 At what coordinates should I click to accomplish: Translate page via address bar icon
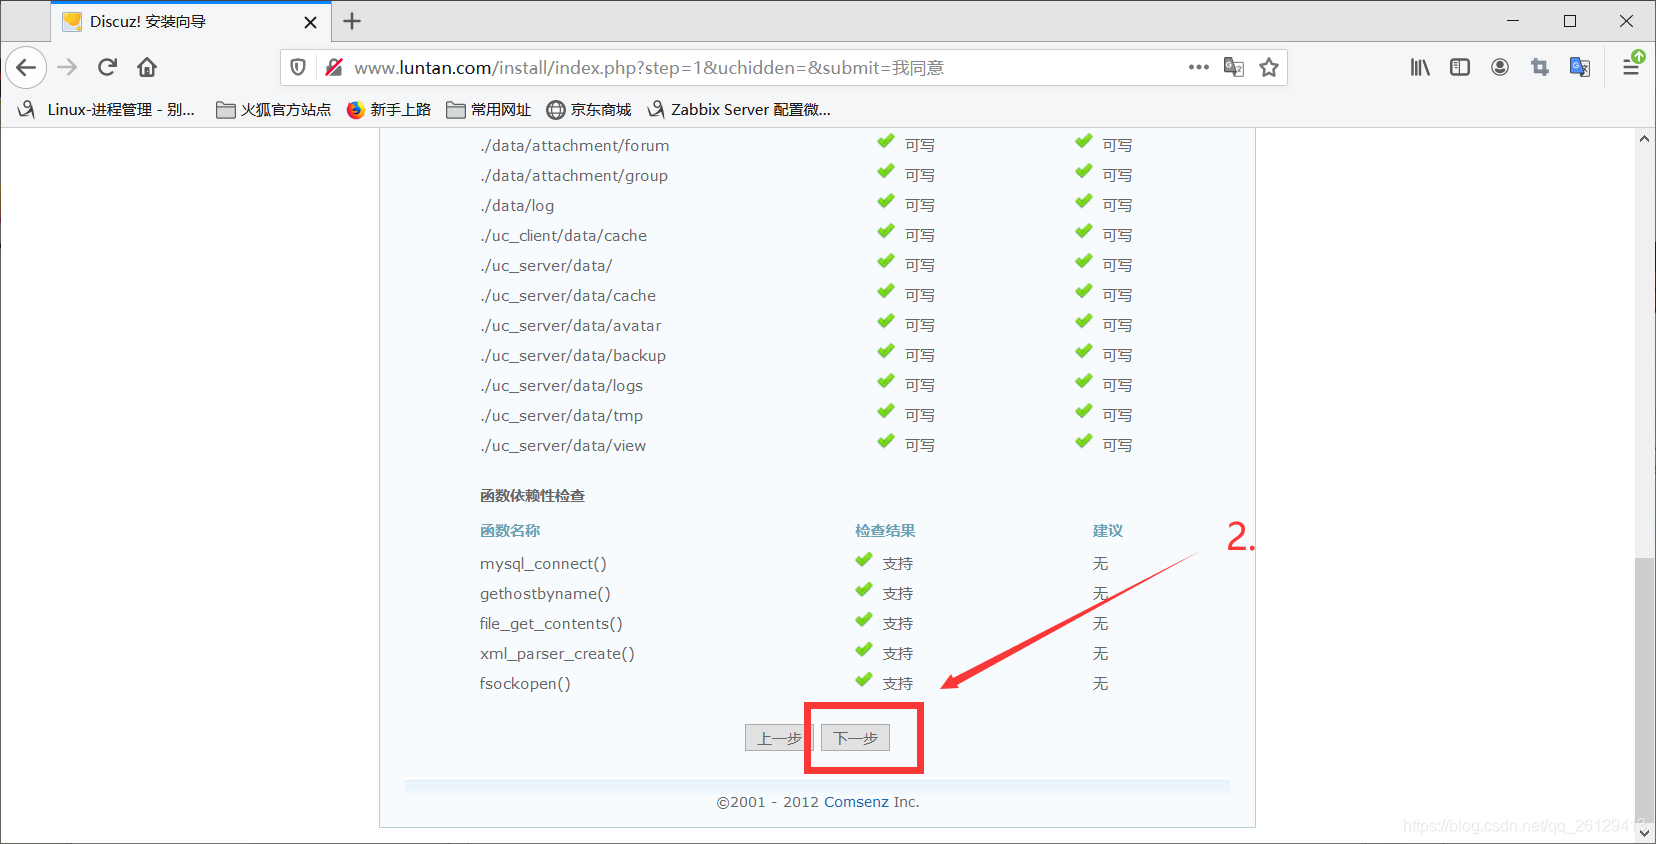coord(1234,67)
